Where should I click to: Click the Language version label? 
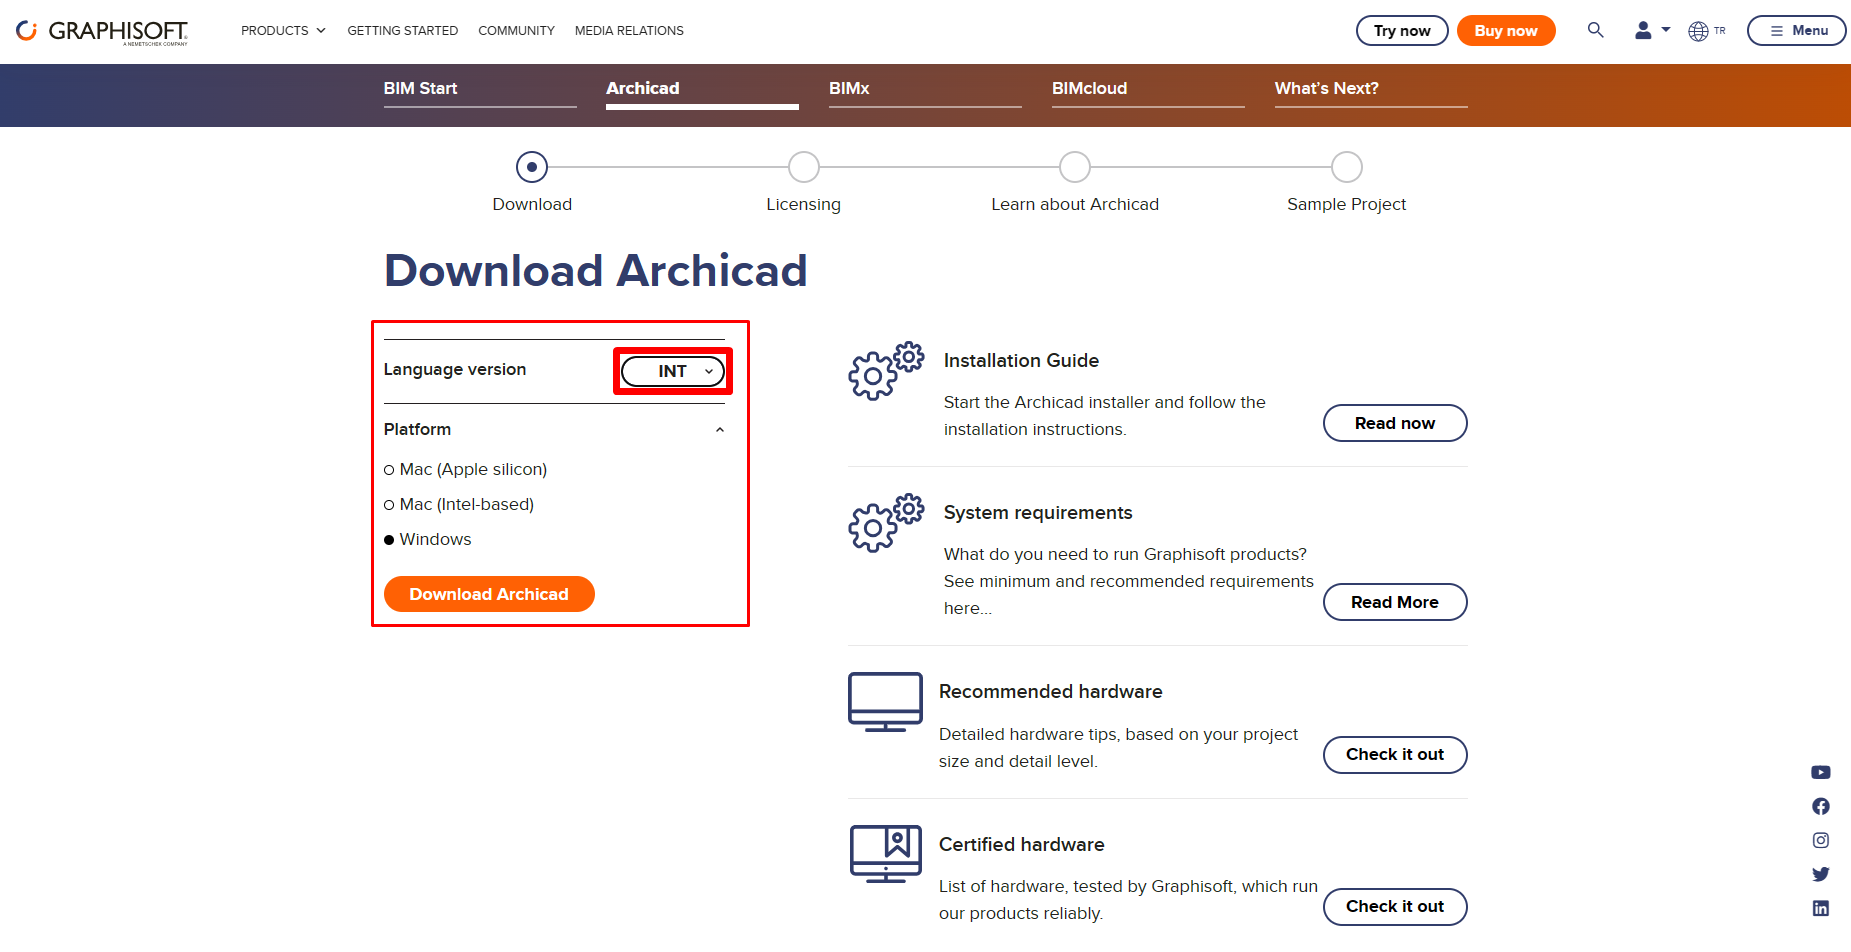[x=455, y=370]
